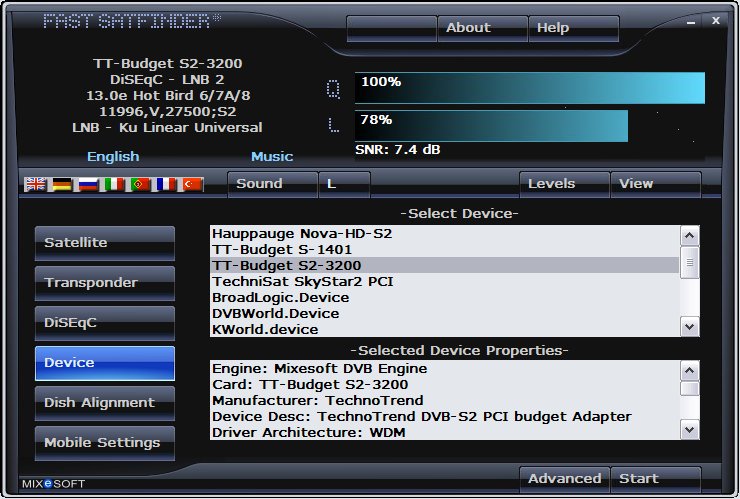Screen dimensions: 740x499
Task: Click the Engine: Mixesoft DVB Engine line
Action: [445, 369]
